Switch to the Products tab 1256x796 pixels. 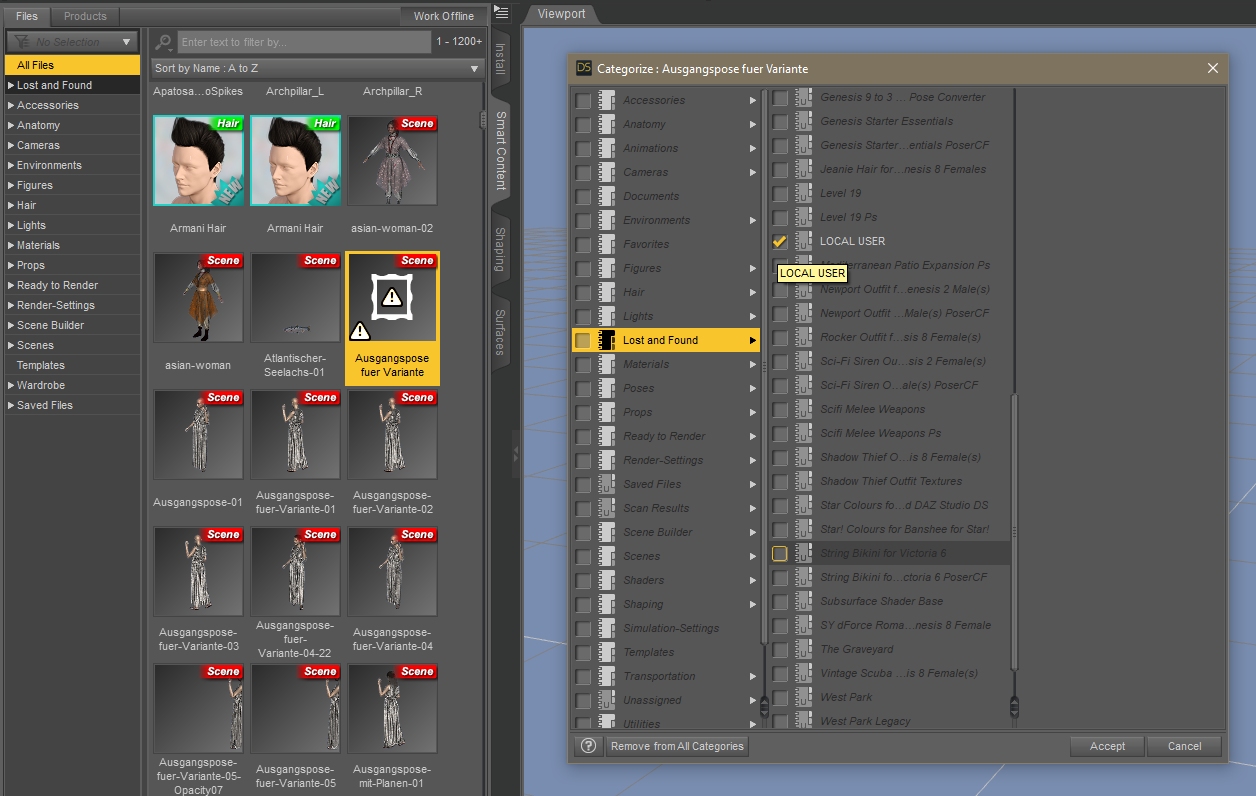[x=85, y=16]
